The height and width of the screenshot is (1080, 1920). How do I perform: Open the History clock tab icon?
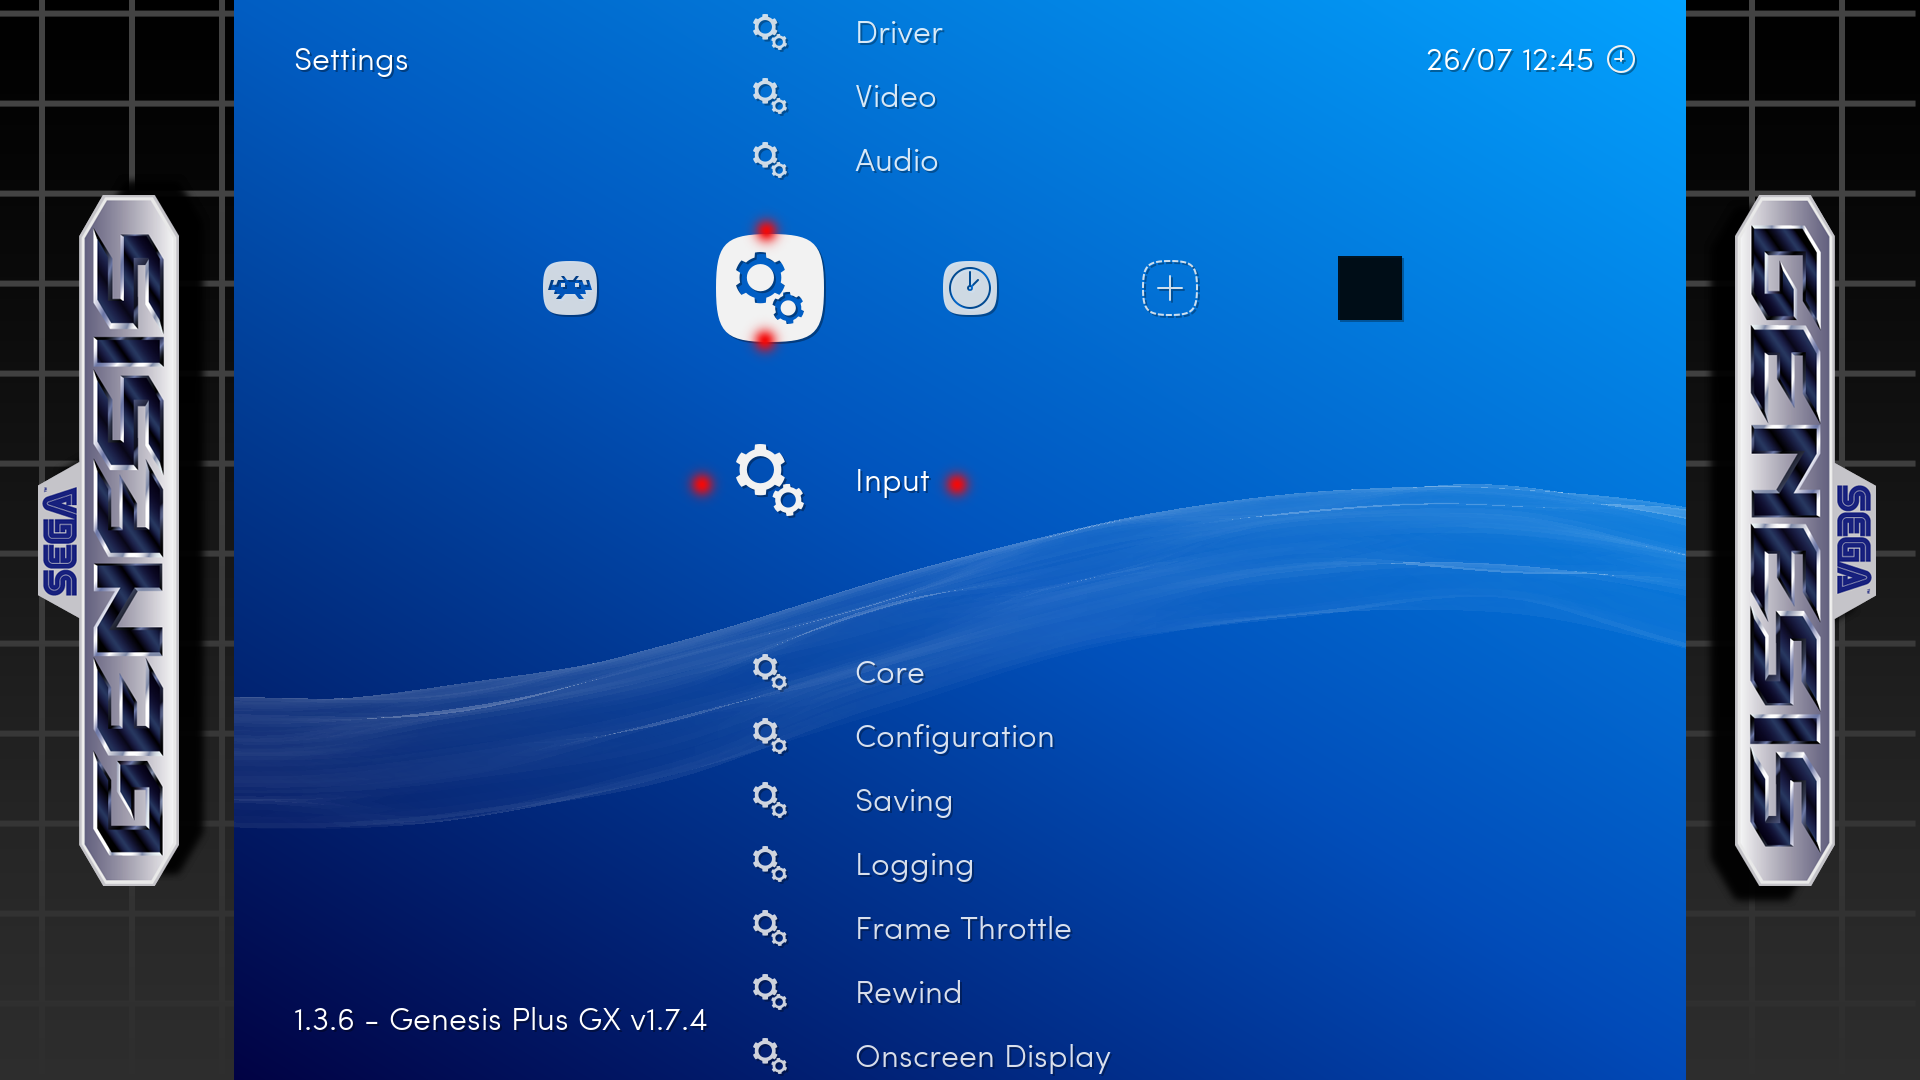(x=969, y=288)
